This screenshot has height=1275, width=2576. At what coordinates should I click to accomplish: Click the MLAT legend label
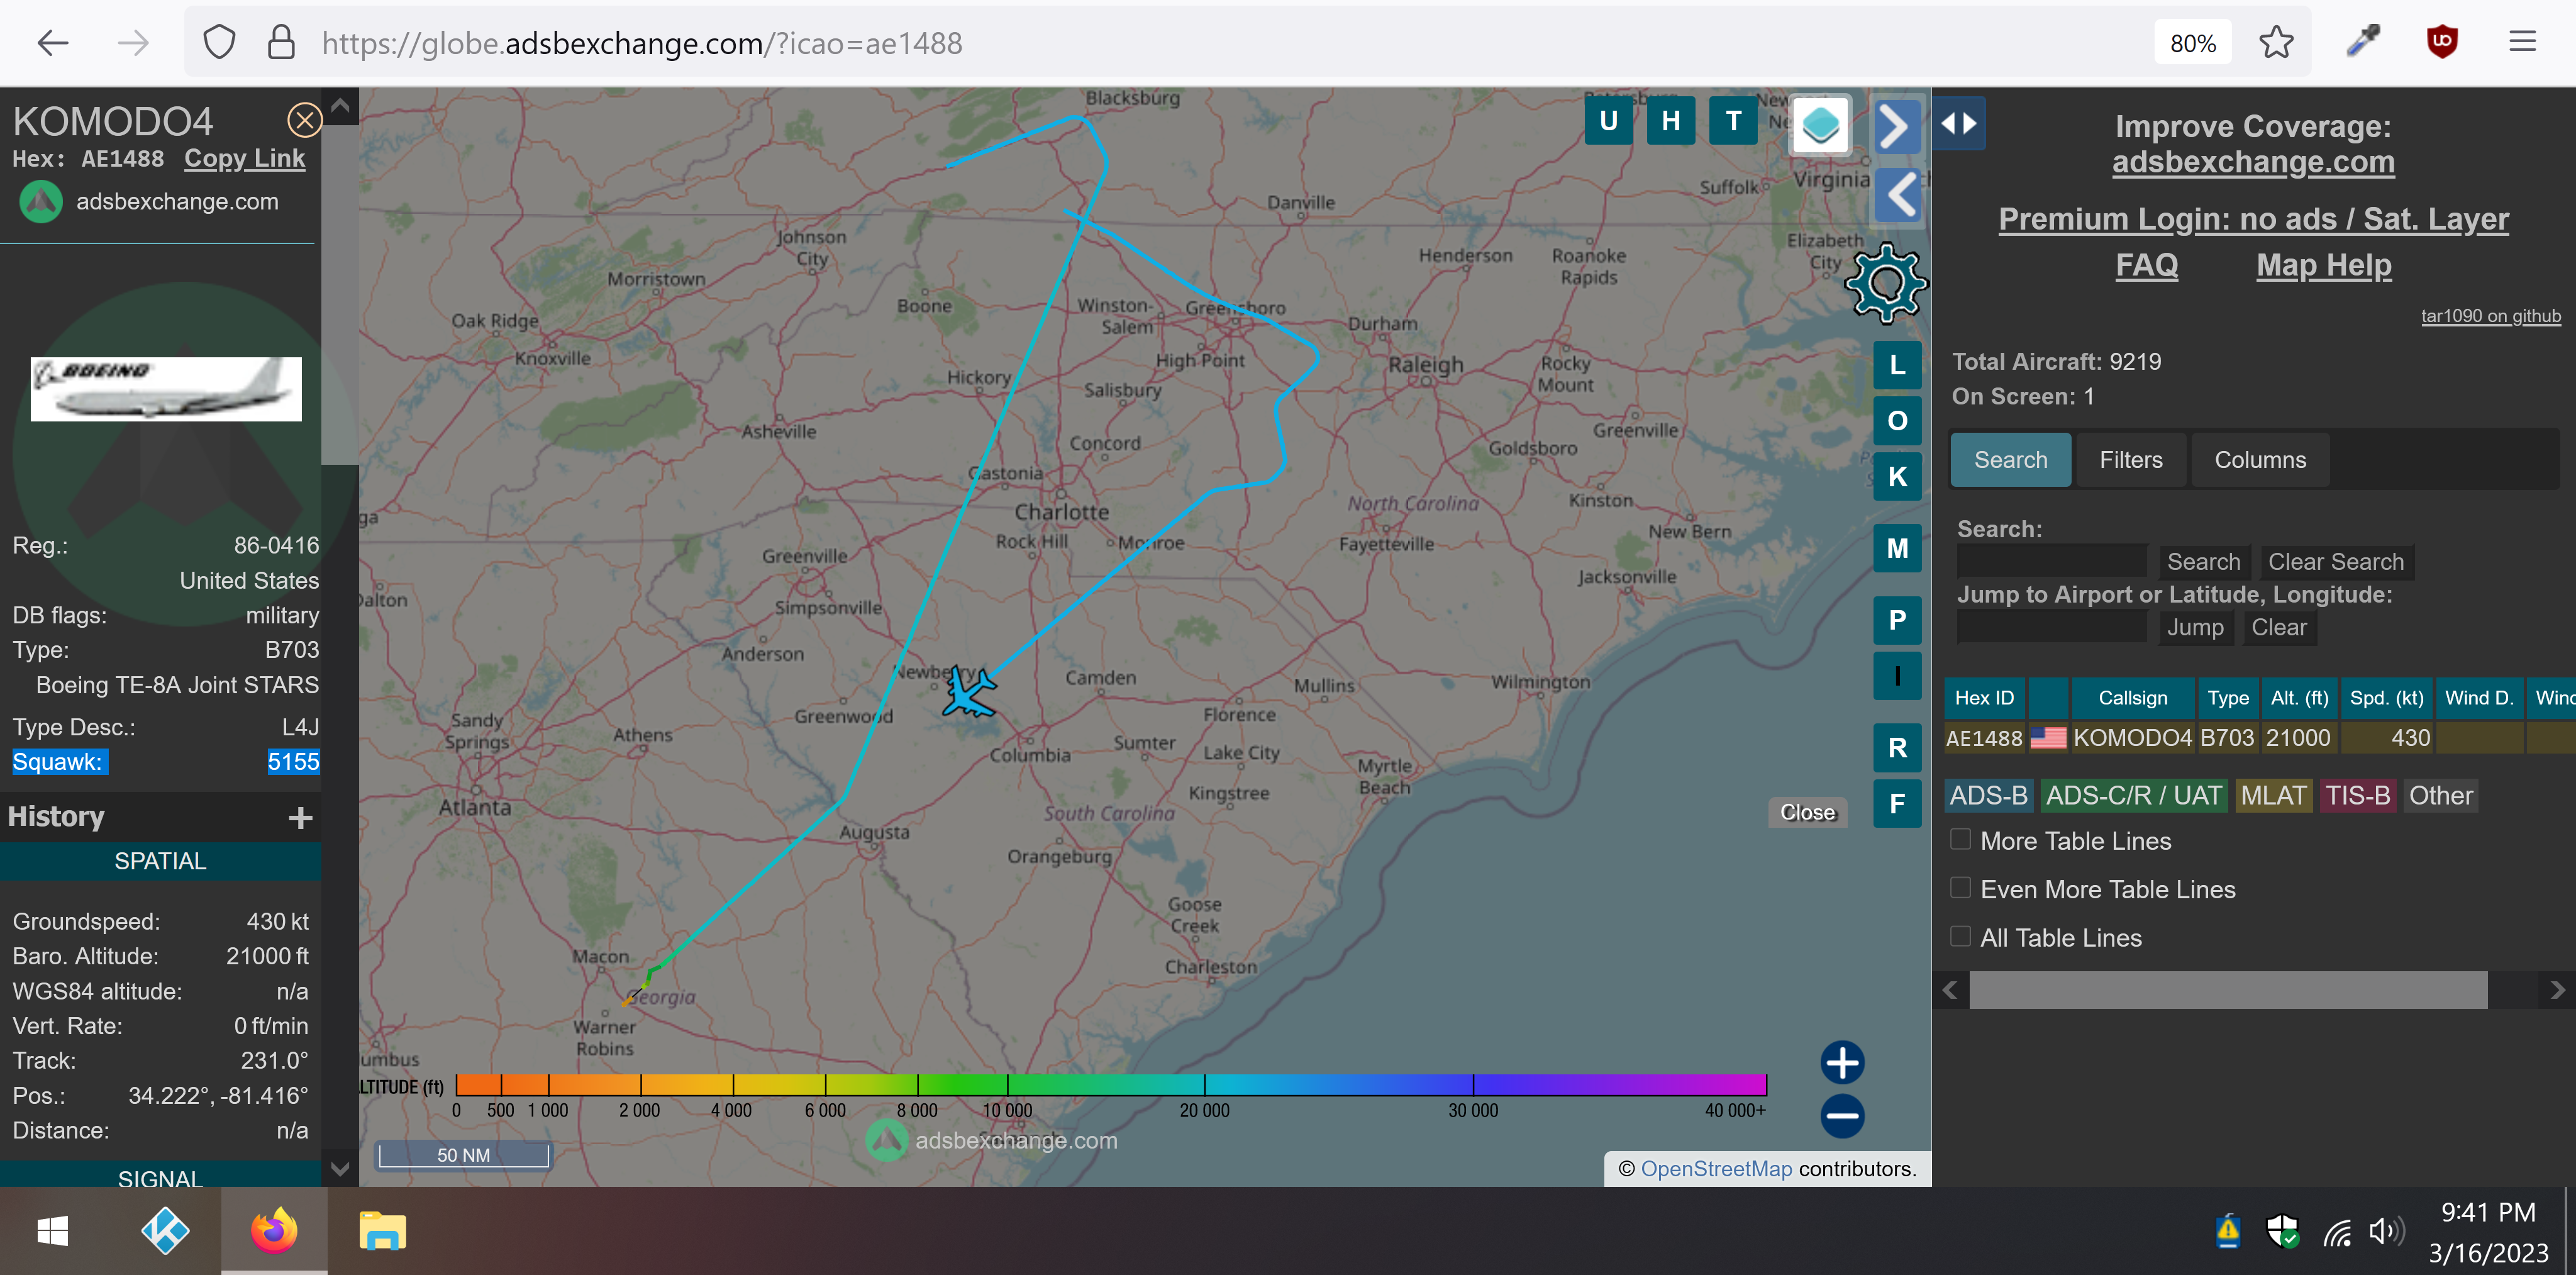[x=2273, y=796]
